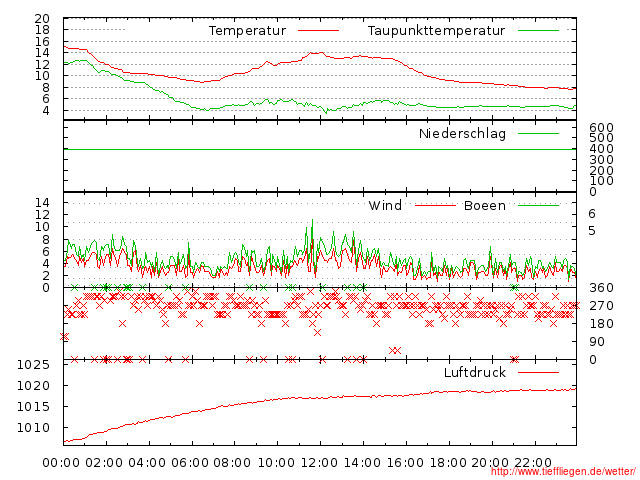Click the 02:00 time axis label
This screenshot has width=640, height=480.
[104, 463]
